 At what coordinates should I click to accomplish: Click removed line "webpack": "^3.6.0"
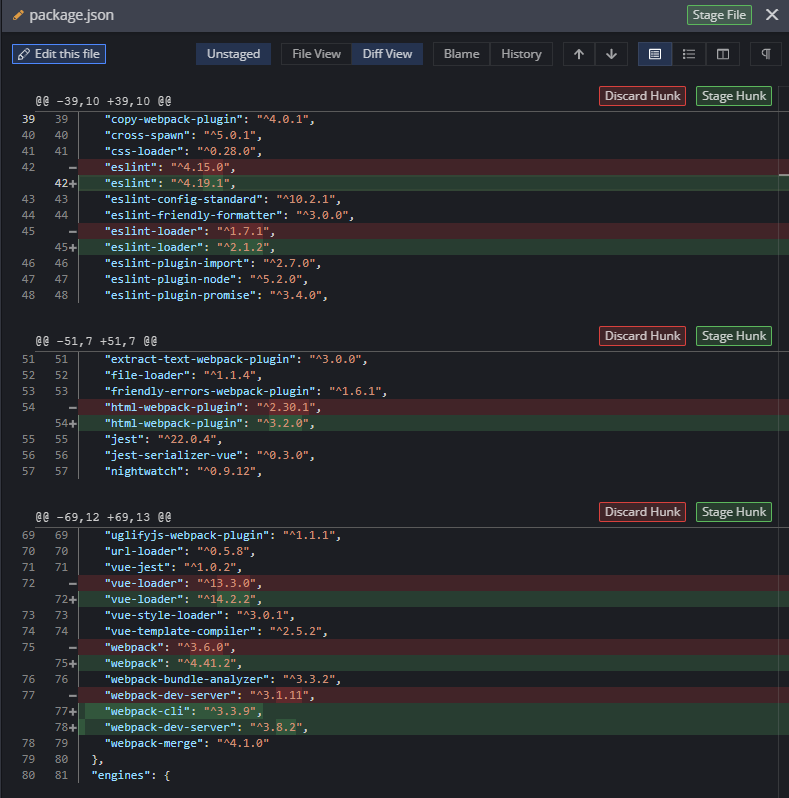click(434, 647)
